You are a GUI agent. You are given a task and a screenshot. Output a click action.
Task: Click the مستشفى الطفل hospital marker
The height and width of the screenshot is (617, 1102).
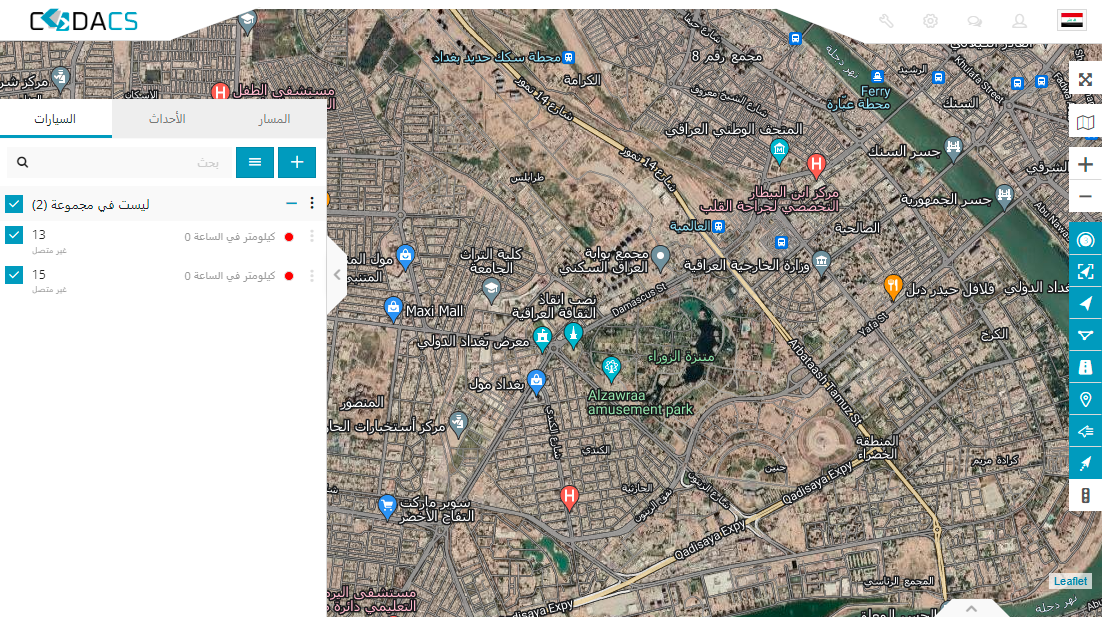tap(221, 91)
